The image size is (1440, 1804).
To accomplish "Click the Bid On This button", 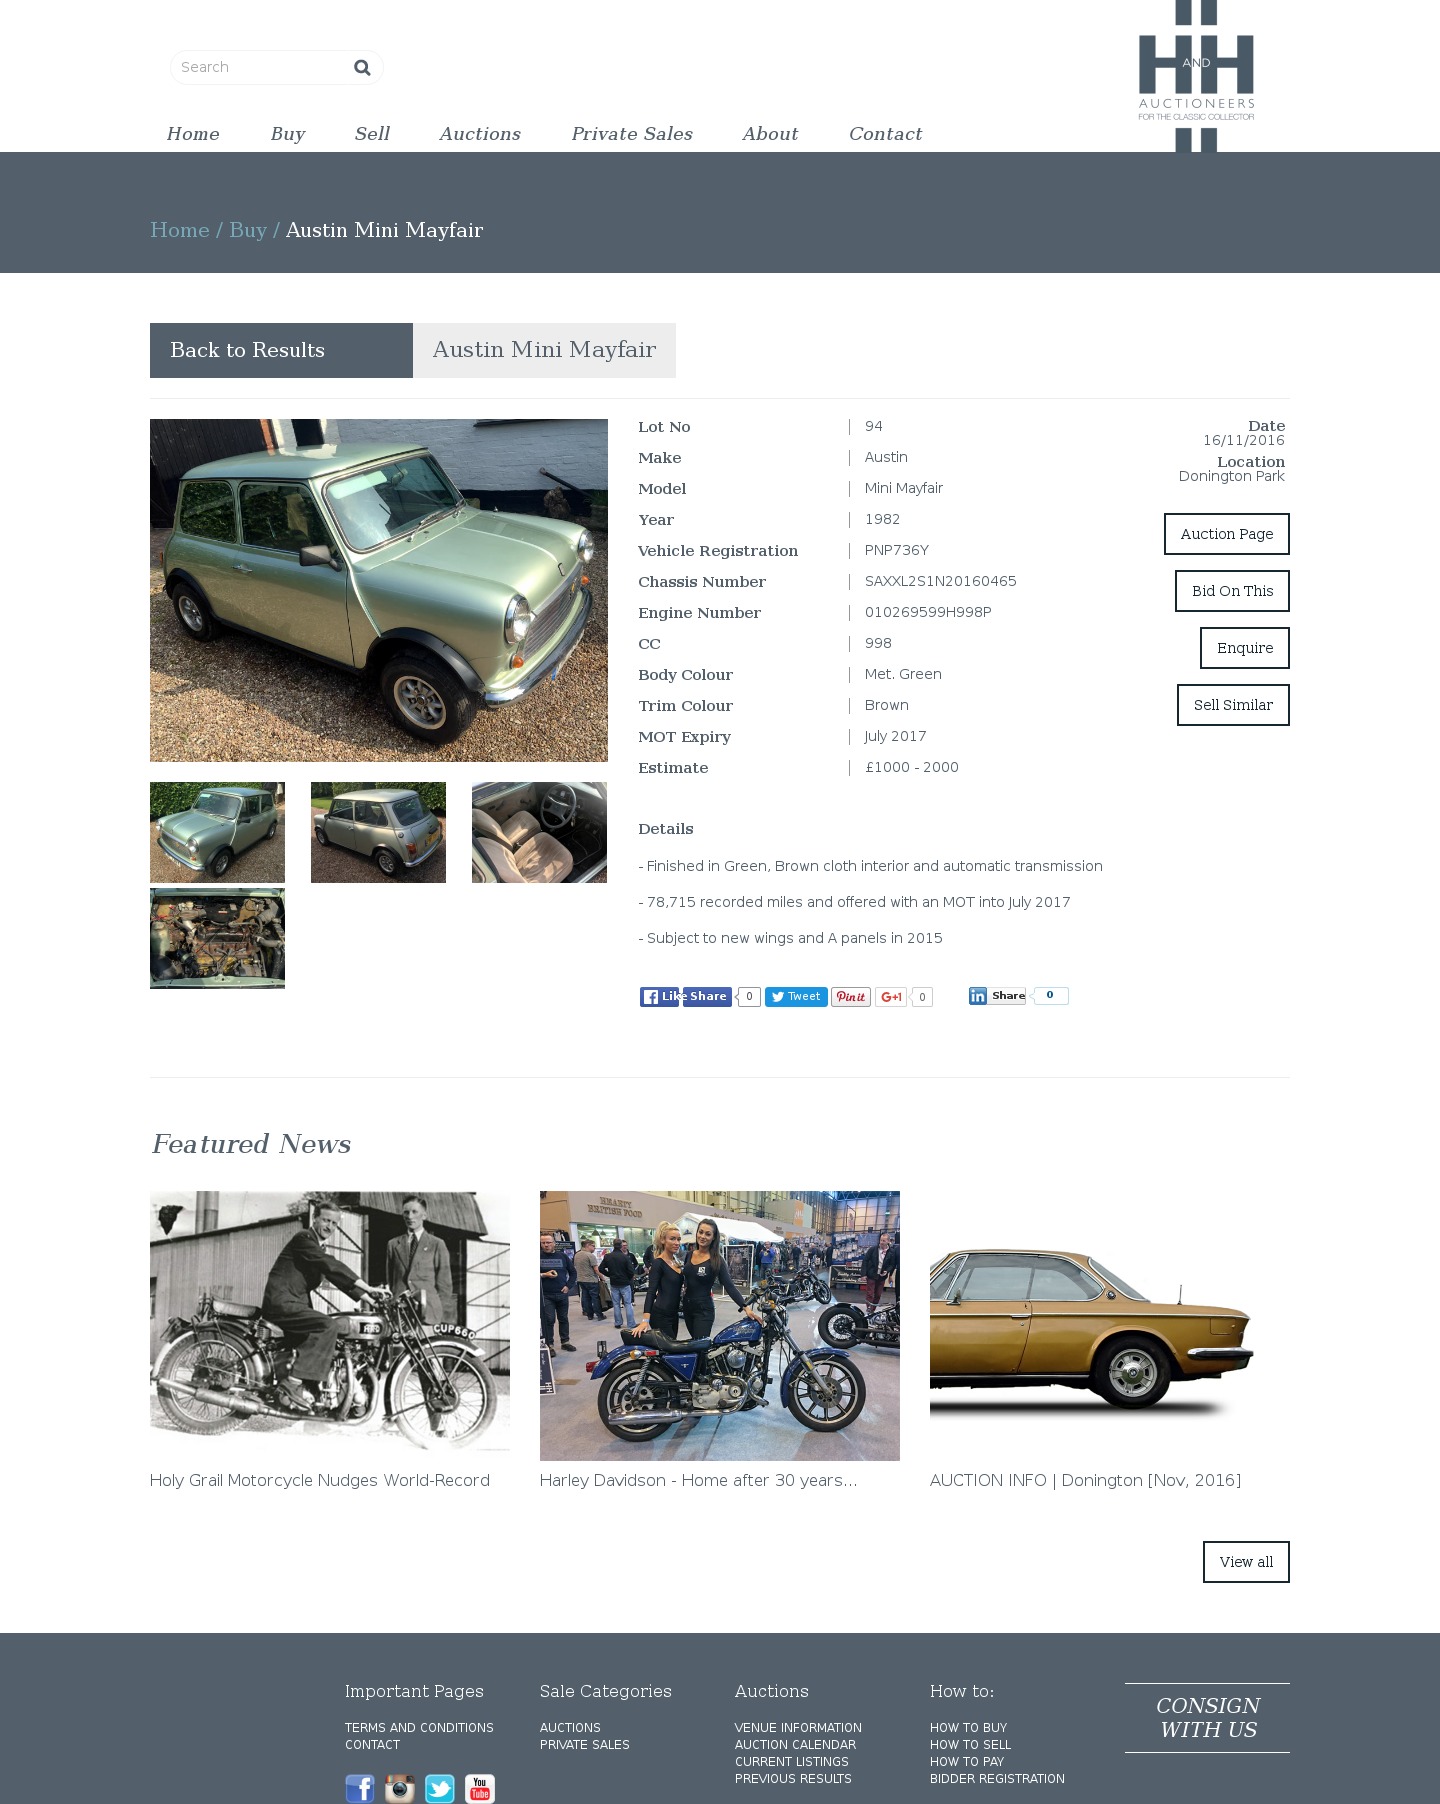I will tap(1232, 591).
